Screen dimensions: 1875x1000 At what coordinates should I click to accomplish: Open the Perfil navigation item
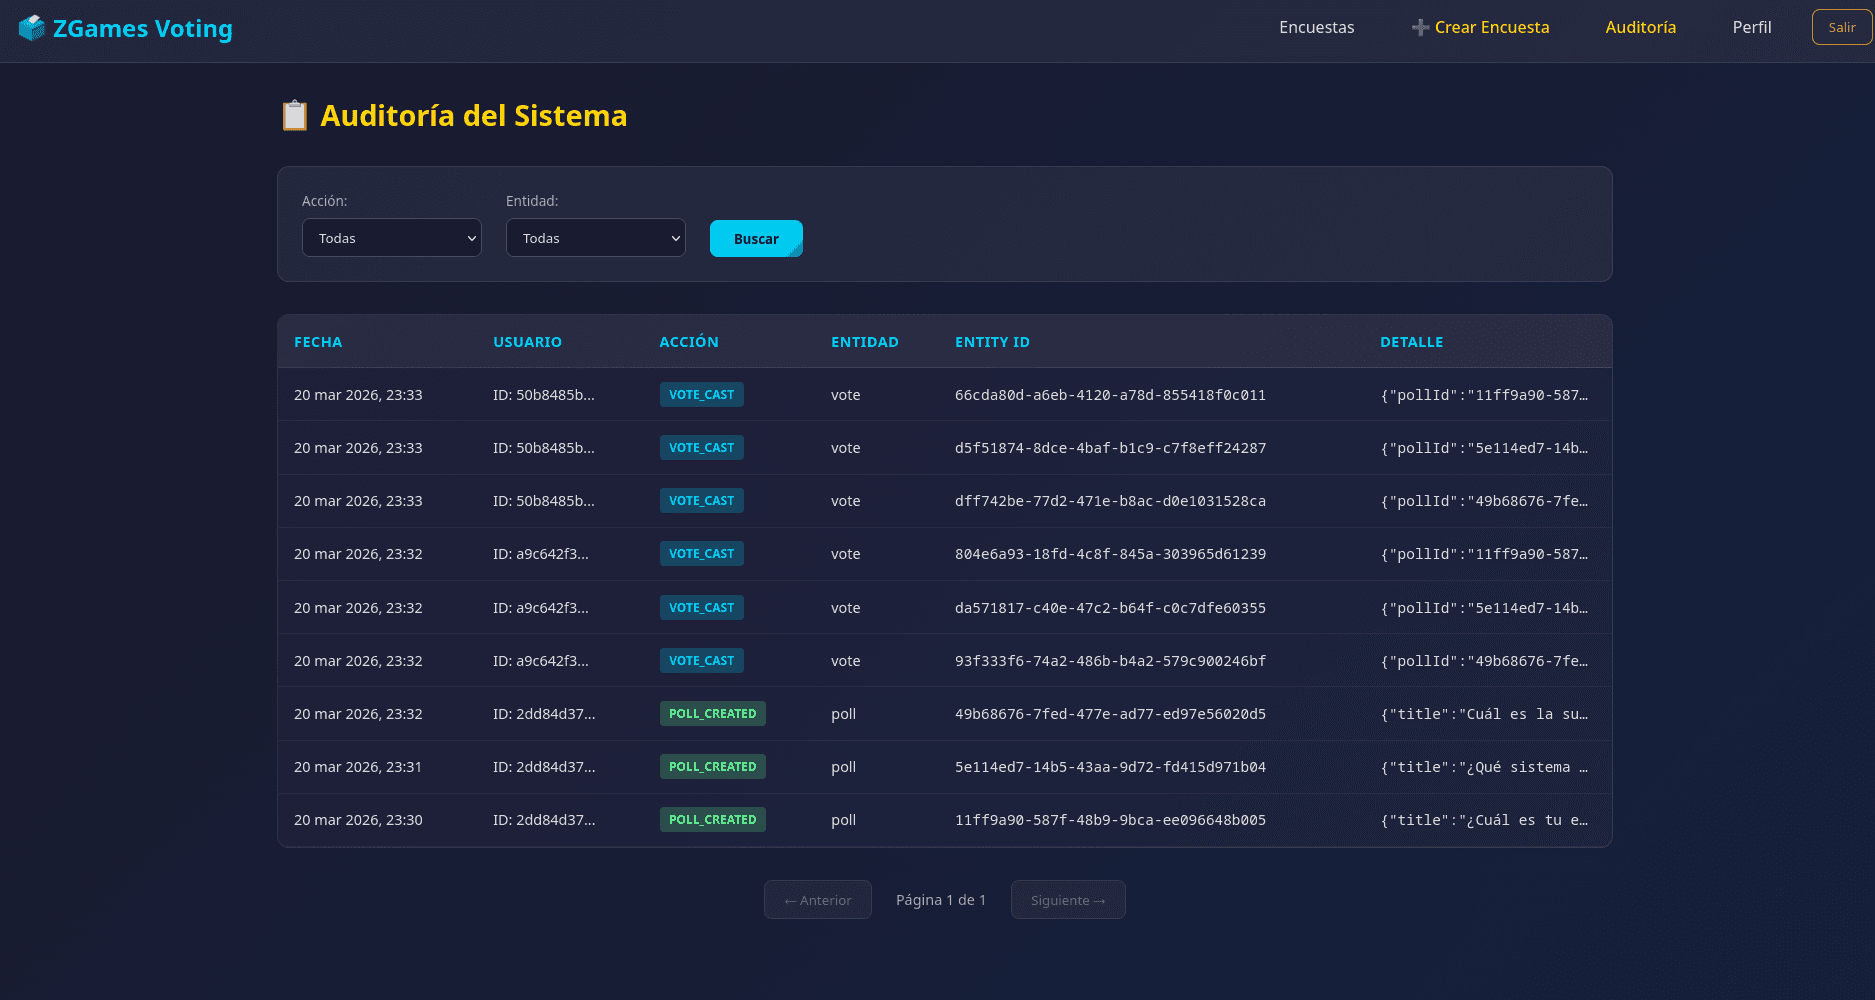click(1752, 28)
